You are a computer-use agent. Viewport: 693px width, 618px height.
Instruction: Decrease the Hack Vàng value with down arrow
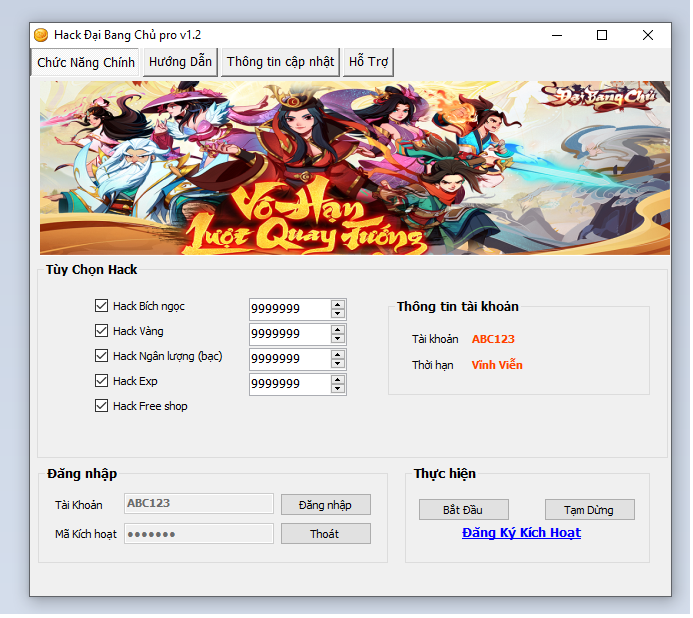pos(338,339)
